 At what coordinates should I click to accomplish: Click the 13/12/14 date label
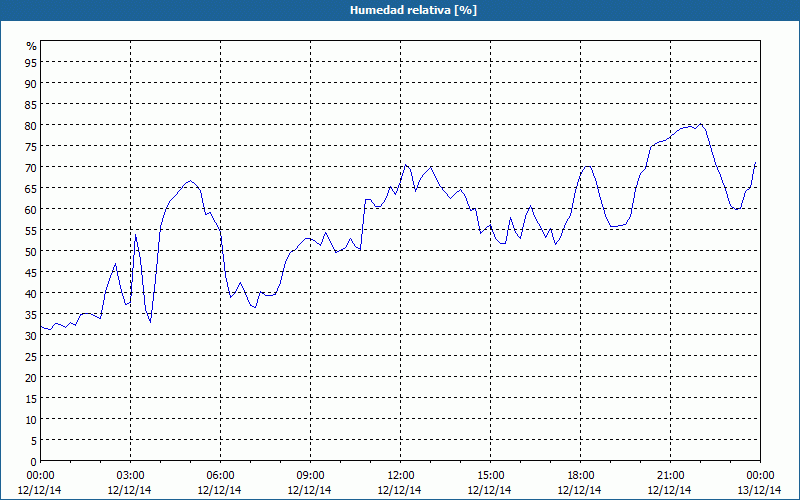click(x=760, y=490)
